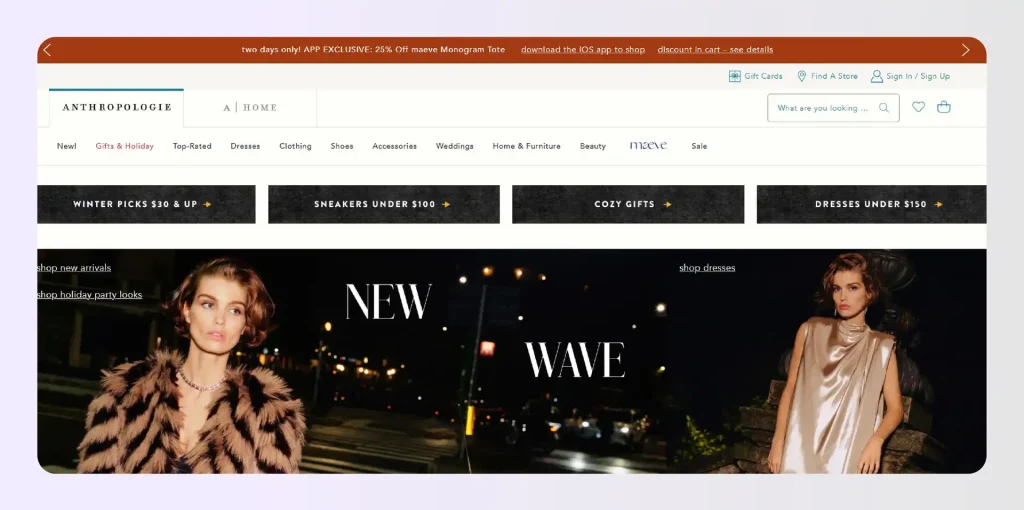The image size is (1024, 510).
Task: Open the maeve brand menu
Action: coord(648,146)
